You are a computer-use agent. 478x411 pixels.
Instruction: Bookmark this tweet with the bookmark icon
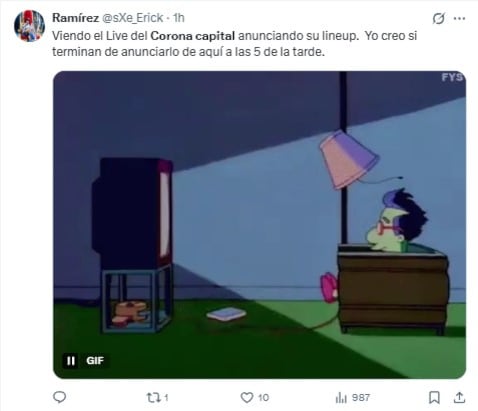pyautogui.click(x=434, y=397)
